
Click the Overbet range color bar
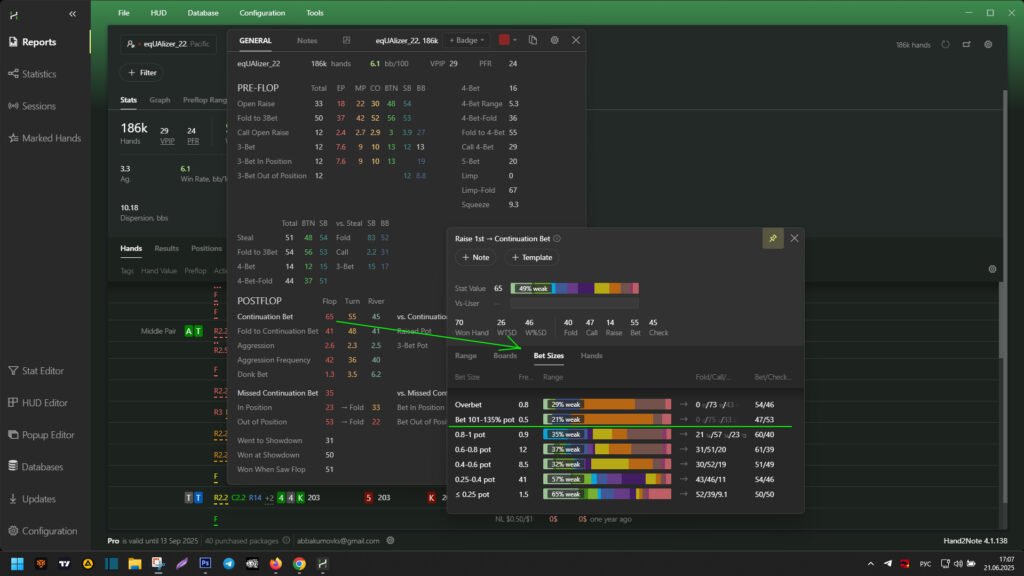point(606,404)
